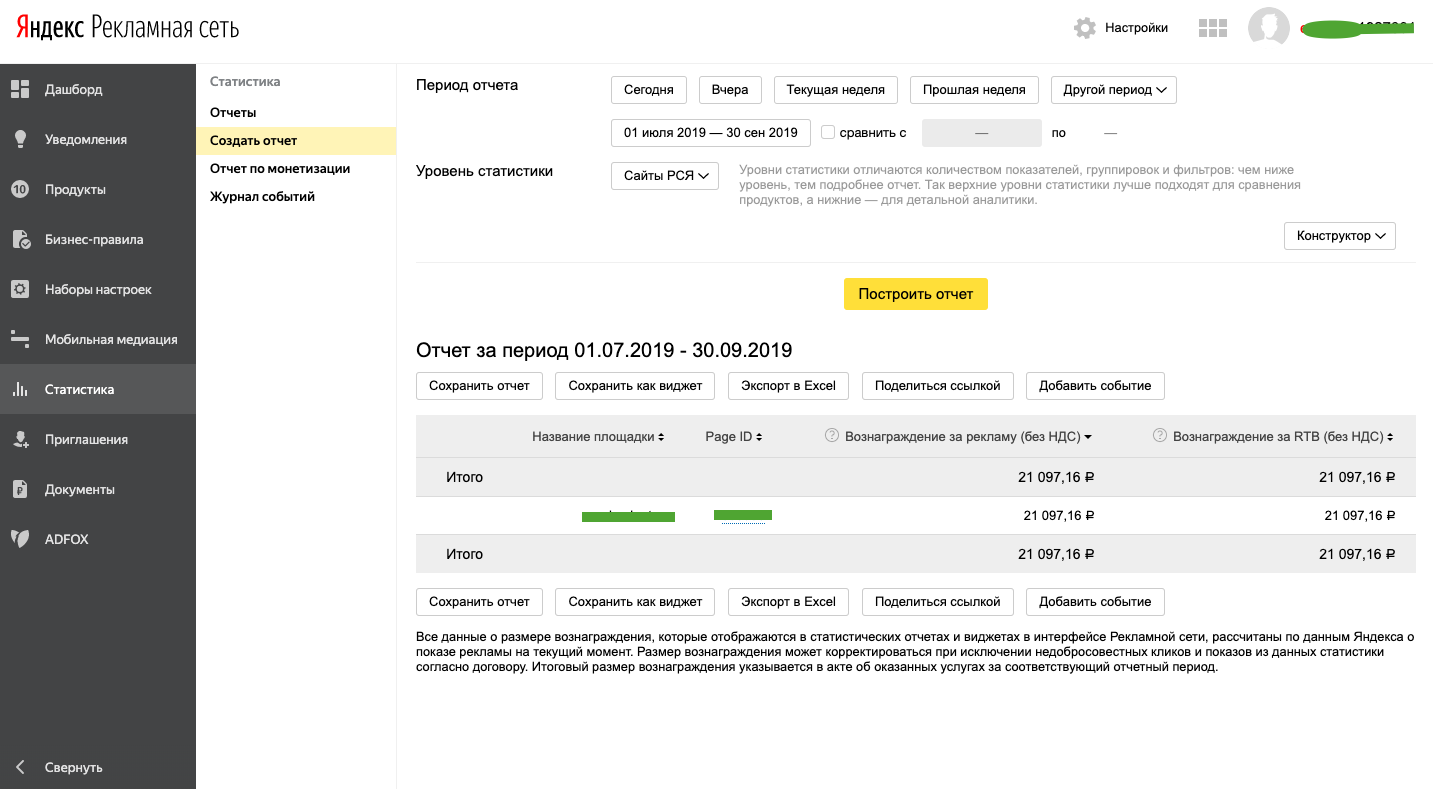Screen dimensions: 1433x789
Task: Click the settings gear icon in header
Action: click(x=1085, y=28)
